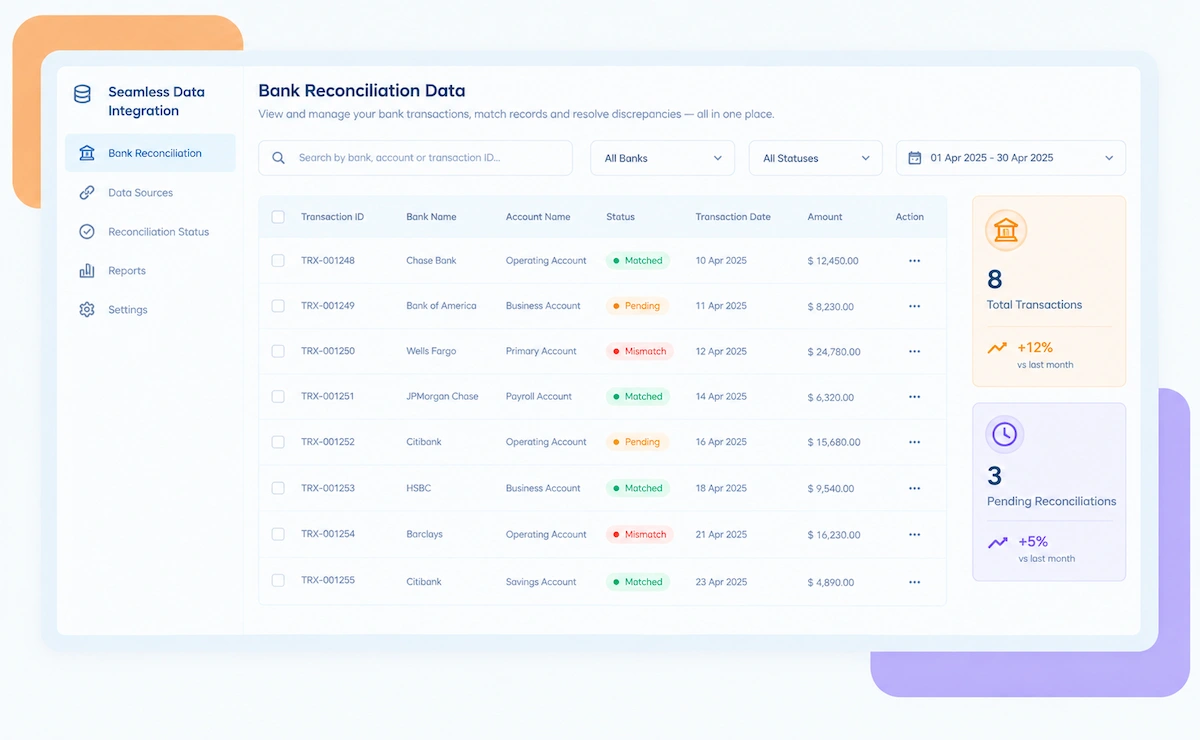1200x740 pixels.
Task: Click the Transaction ID column header
Action: (x=332, y=217)
